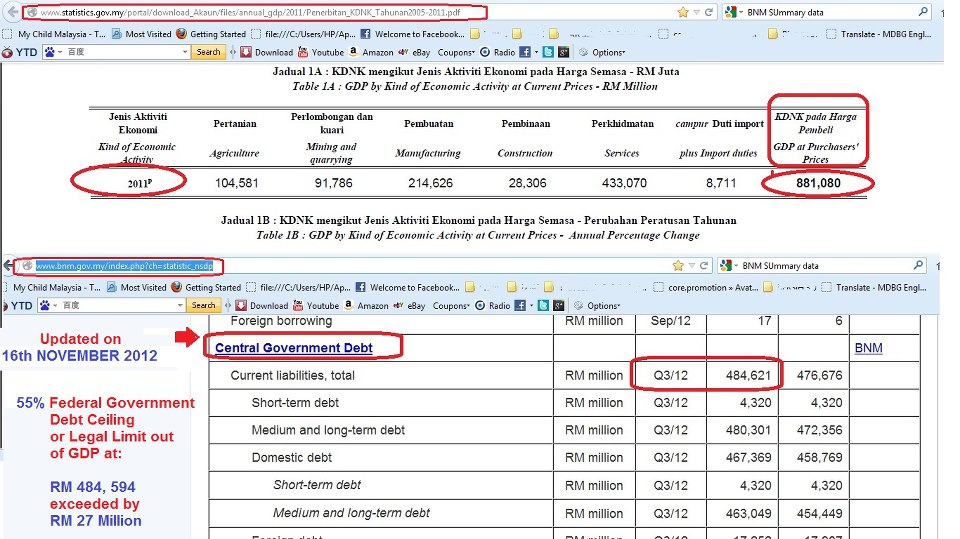Click the Current liabilities value 484,621
This screenshot has width=960, height=539.
click(x=748, y=375)
